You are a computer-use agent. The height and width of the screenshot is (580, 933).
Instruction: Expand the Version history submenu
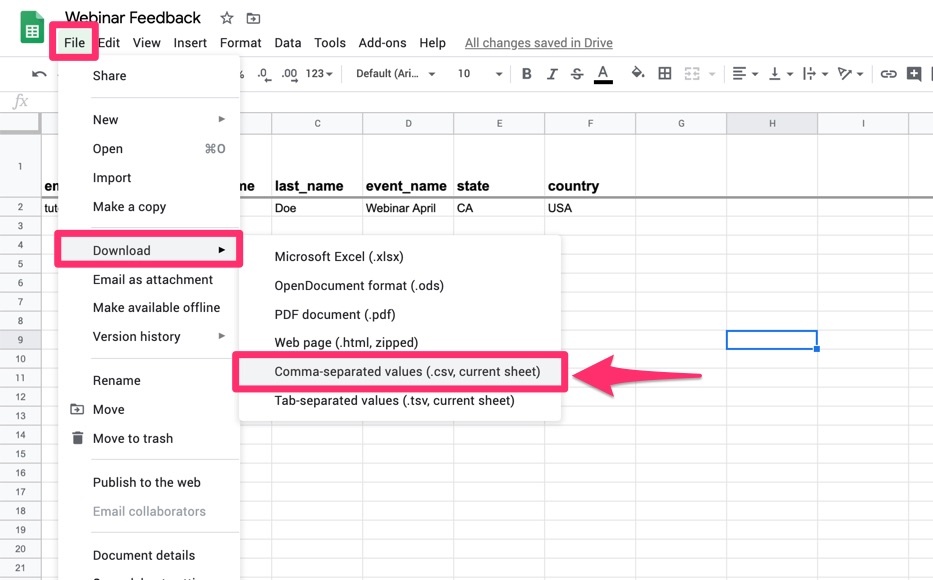[149, 337]
